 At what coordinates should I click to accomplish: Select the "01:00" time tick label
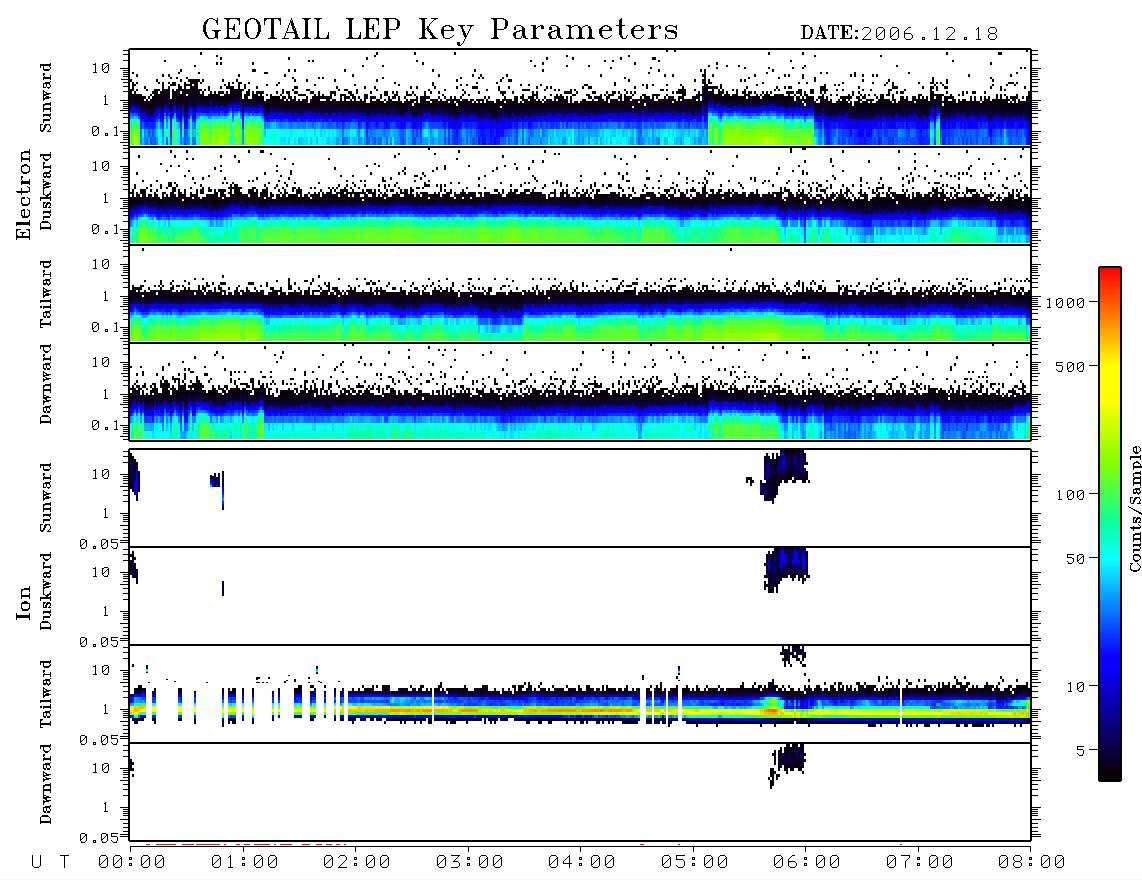pyautogui.click(x=245, y=863)
